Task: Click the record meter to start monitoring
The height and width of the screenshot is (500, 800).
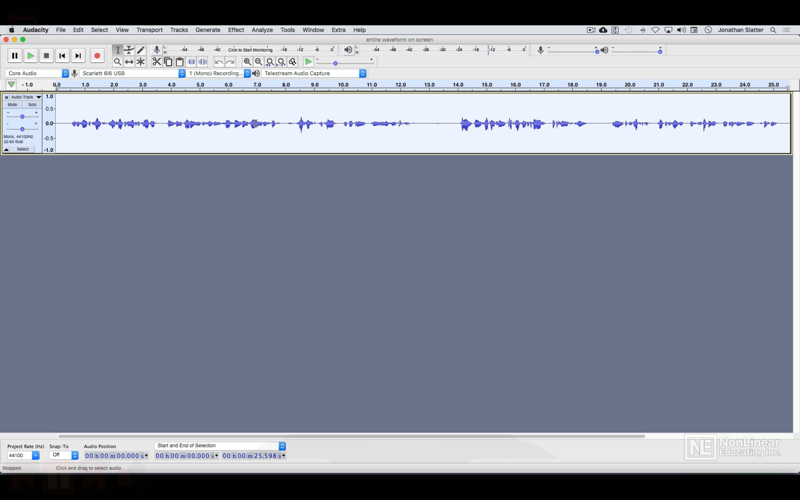Action: (250, 49)
